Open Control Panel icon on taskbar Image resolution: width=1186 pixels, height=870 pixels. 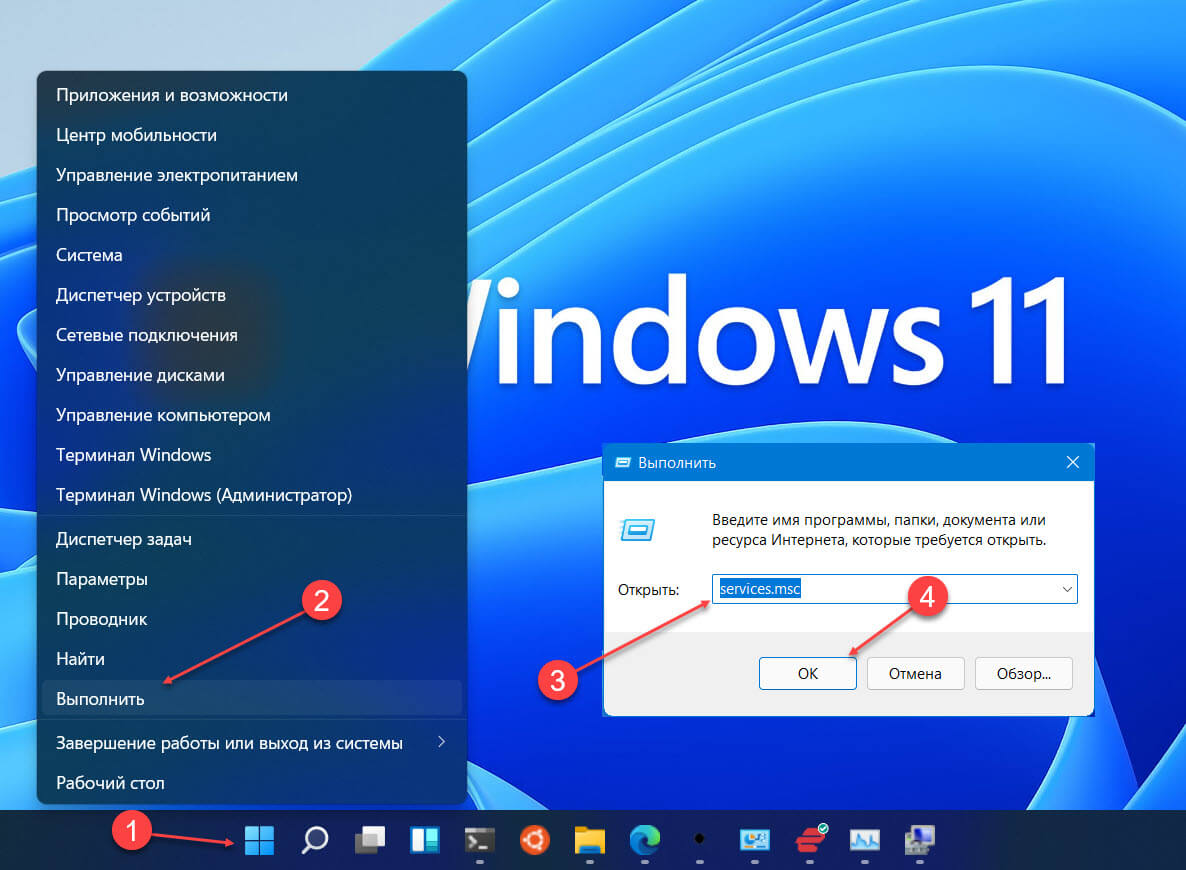755,840
